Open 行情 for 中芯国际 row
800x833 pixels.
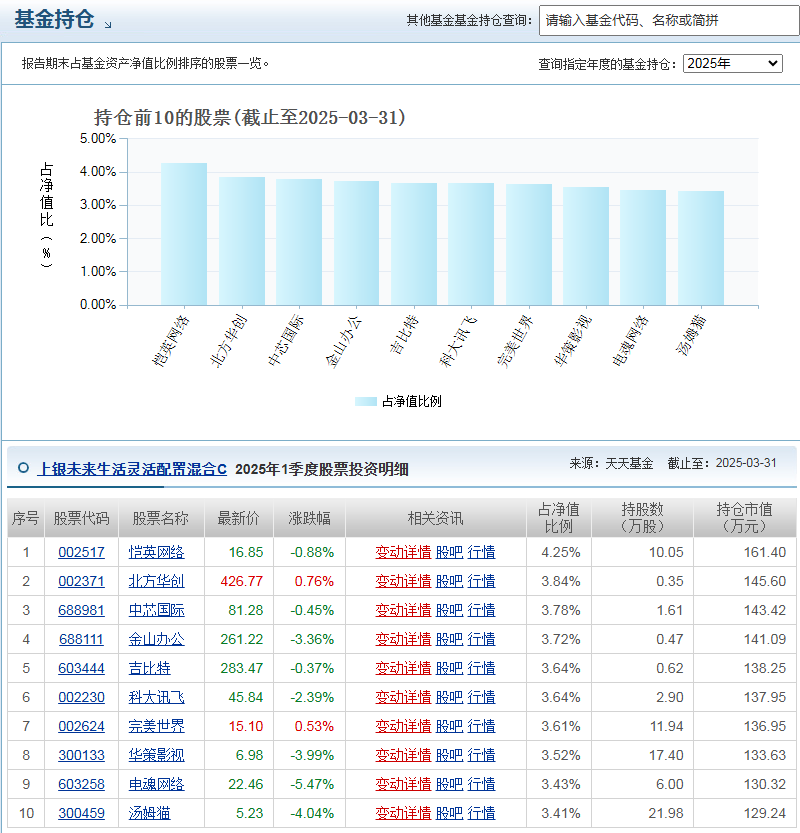[x=481, y=610]
